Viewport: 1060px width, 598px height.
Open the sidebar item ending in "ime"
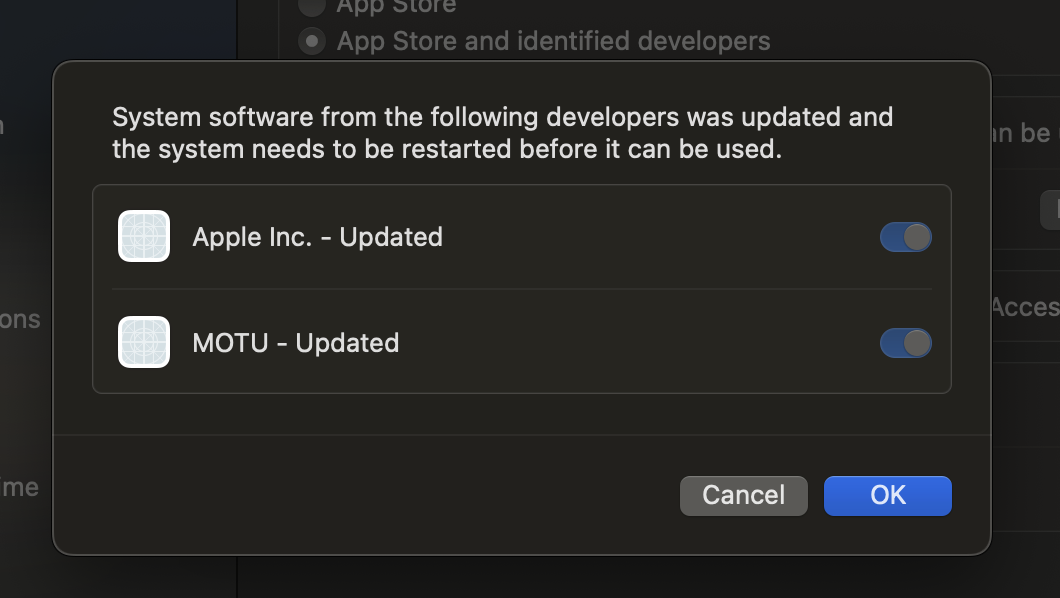pyautogui.click(x=20, y=487)
